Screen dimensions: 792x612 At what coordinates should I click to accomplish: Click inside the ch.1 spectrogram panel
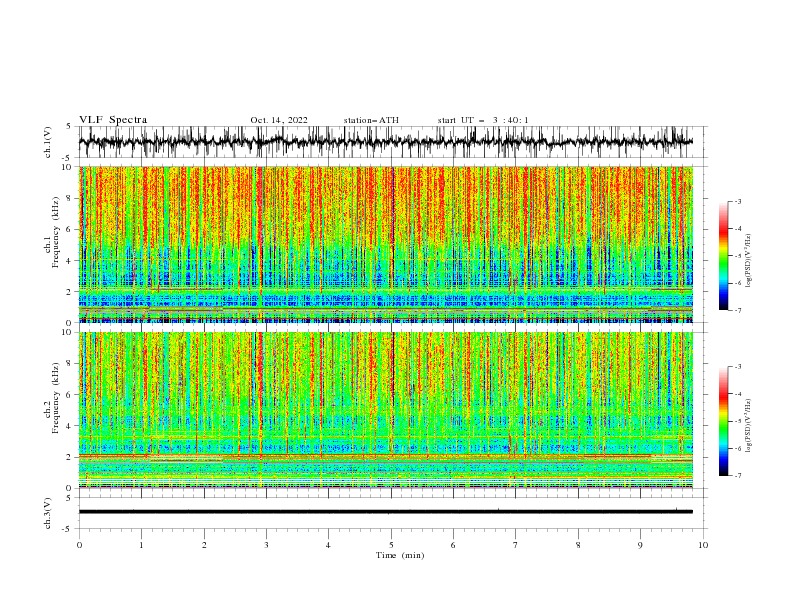(x=385, y=244)
